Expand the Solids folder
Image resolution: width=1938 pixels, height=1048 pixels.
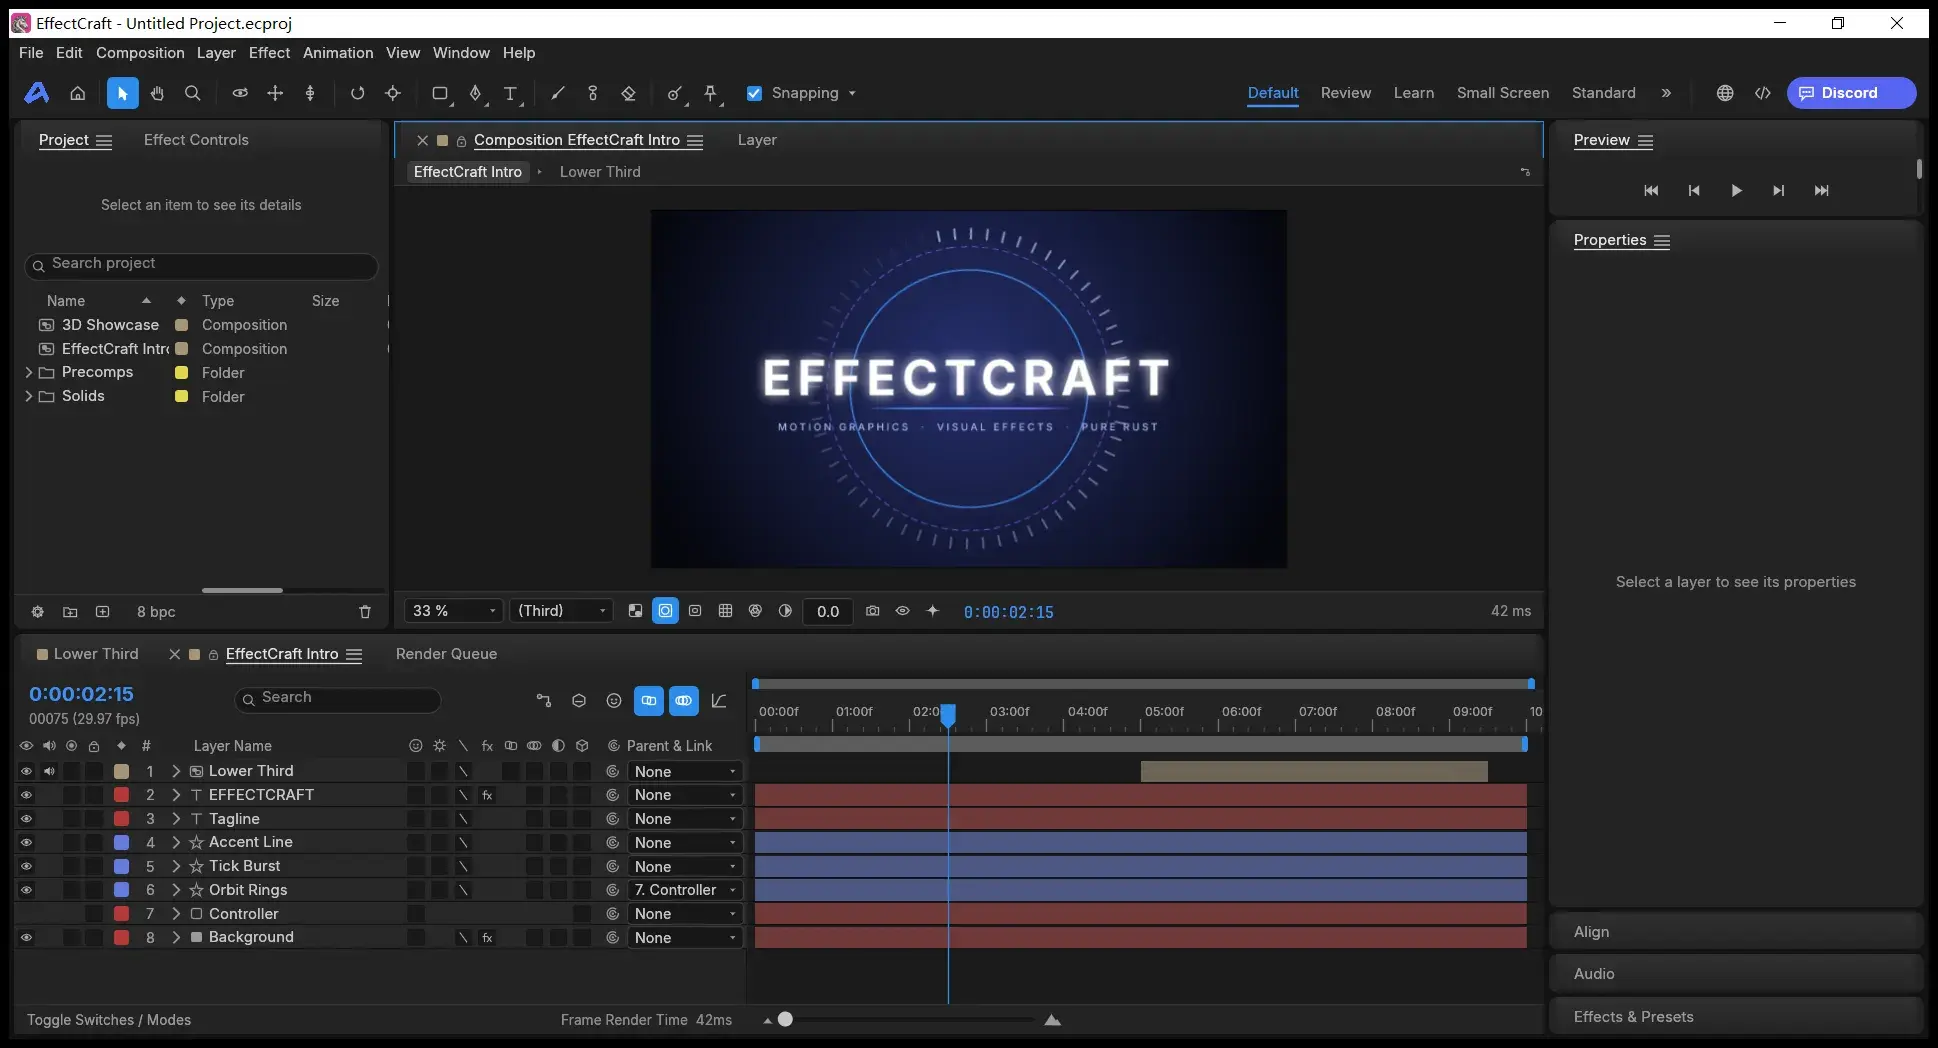28,396
